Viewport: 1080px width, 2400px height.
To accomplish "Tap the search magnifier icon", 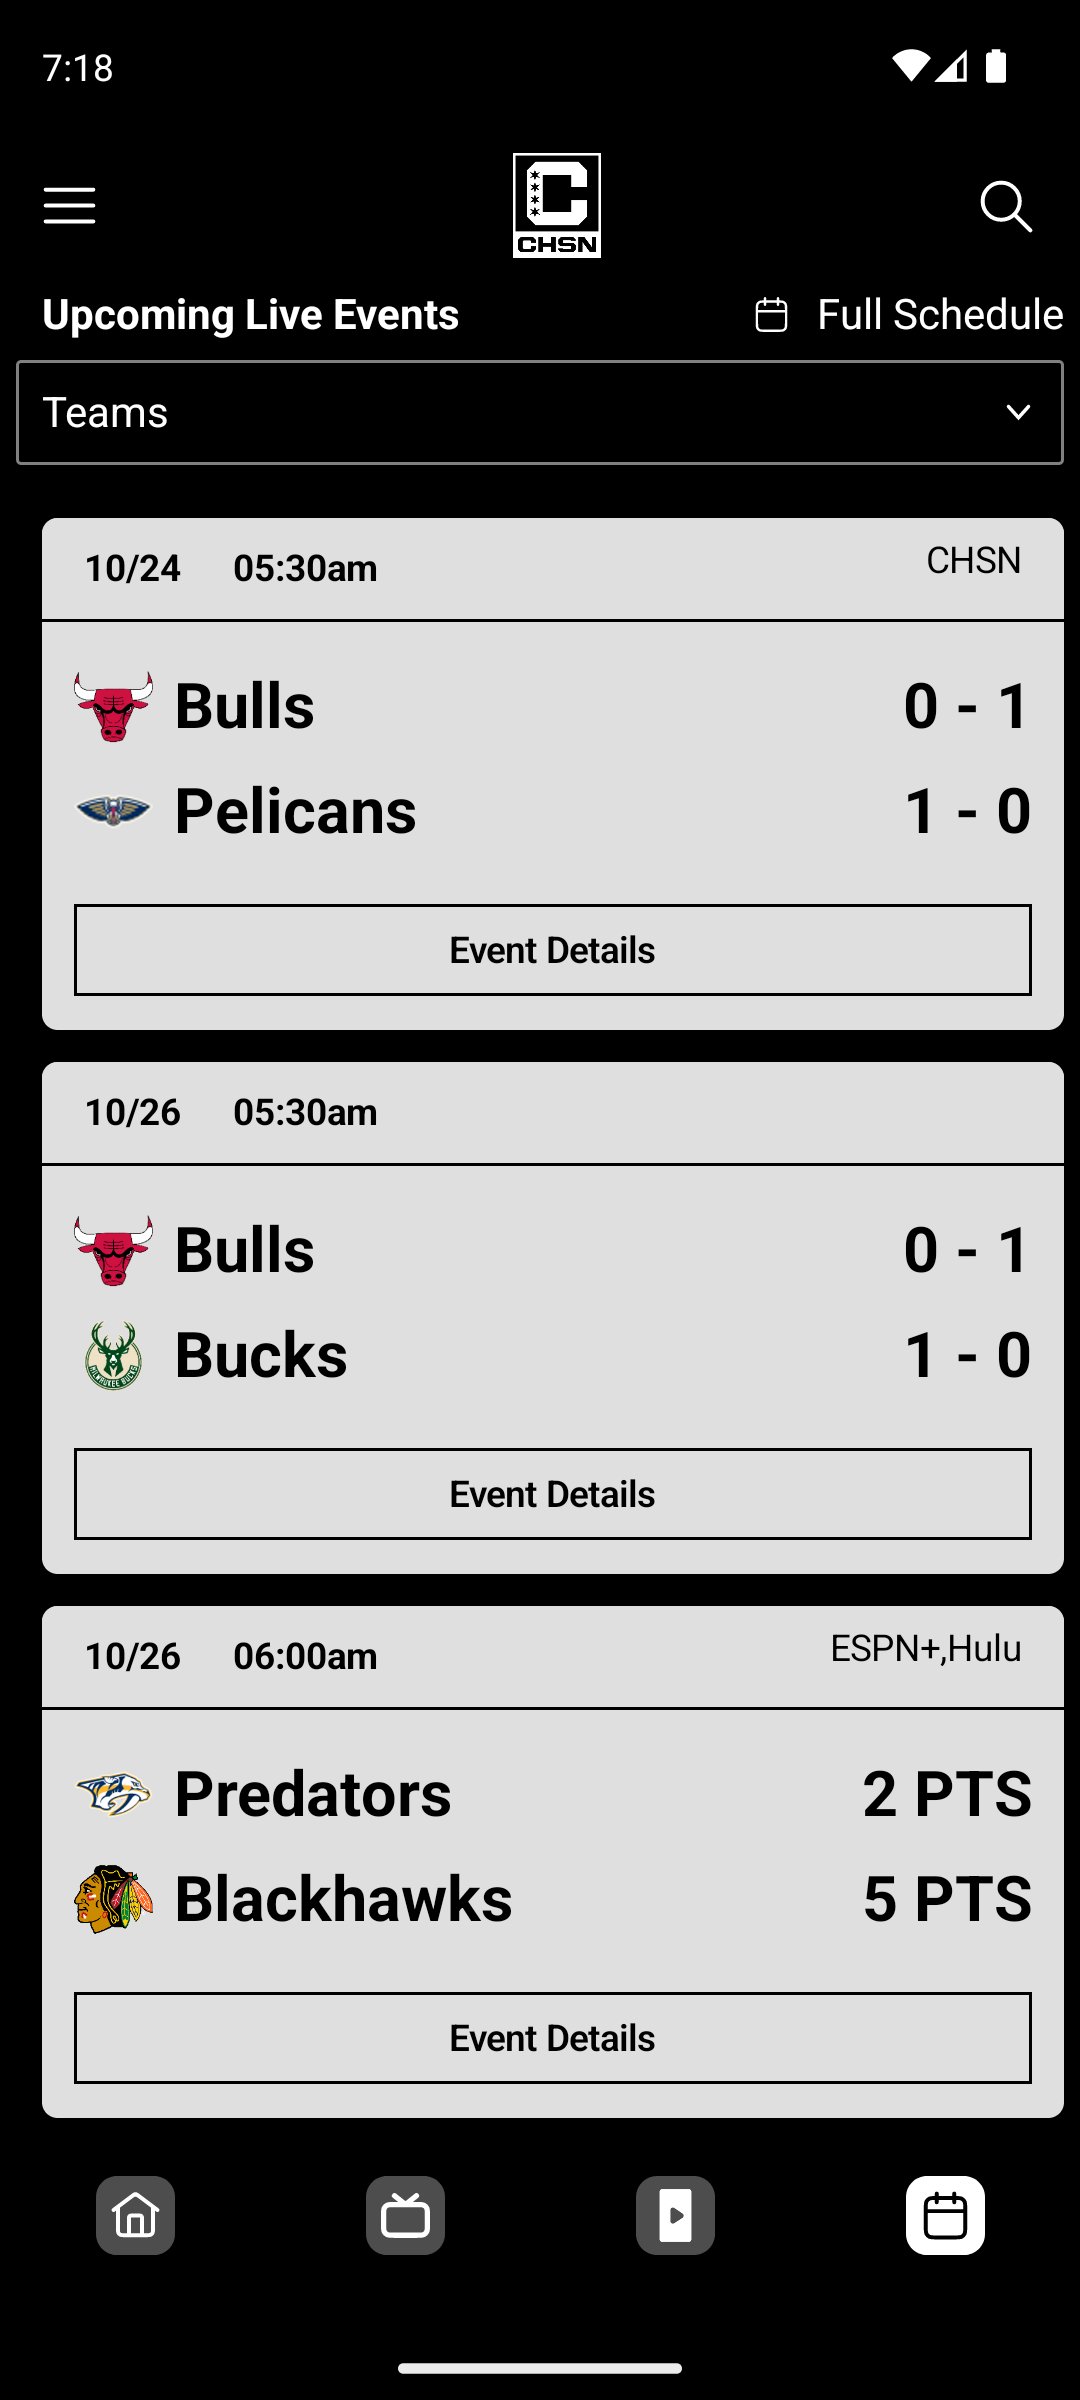I will 1006,206.
